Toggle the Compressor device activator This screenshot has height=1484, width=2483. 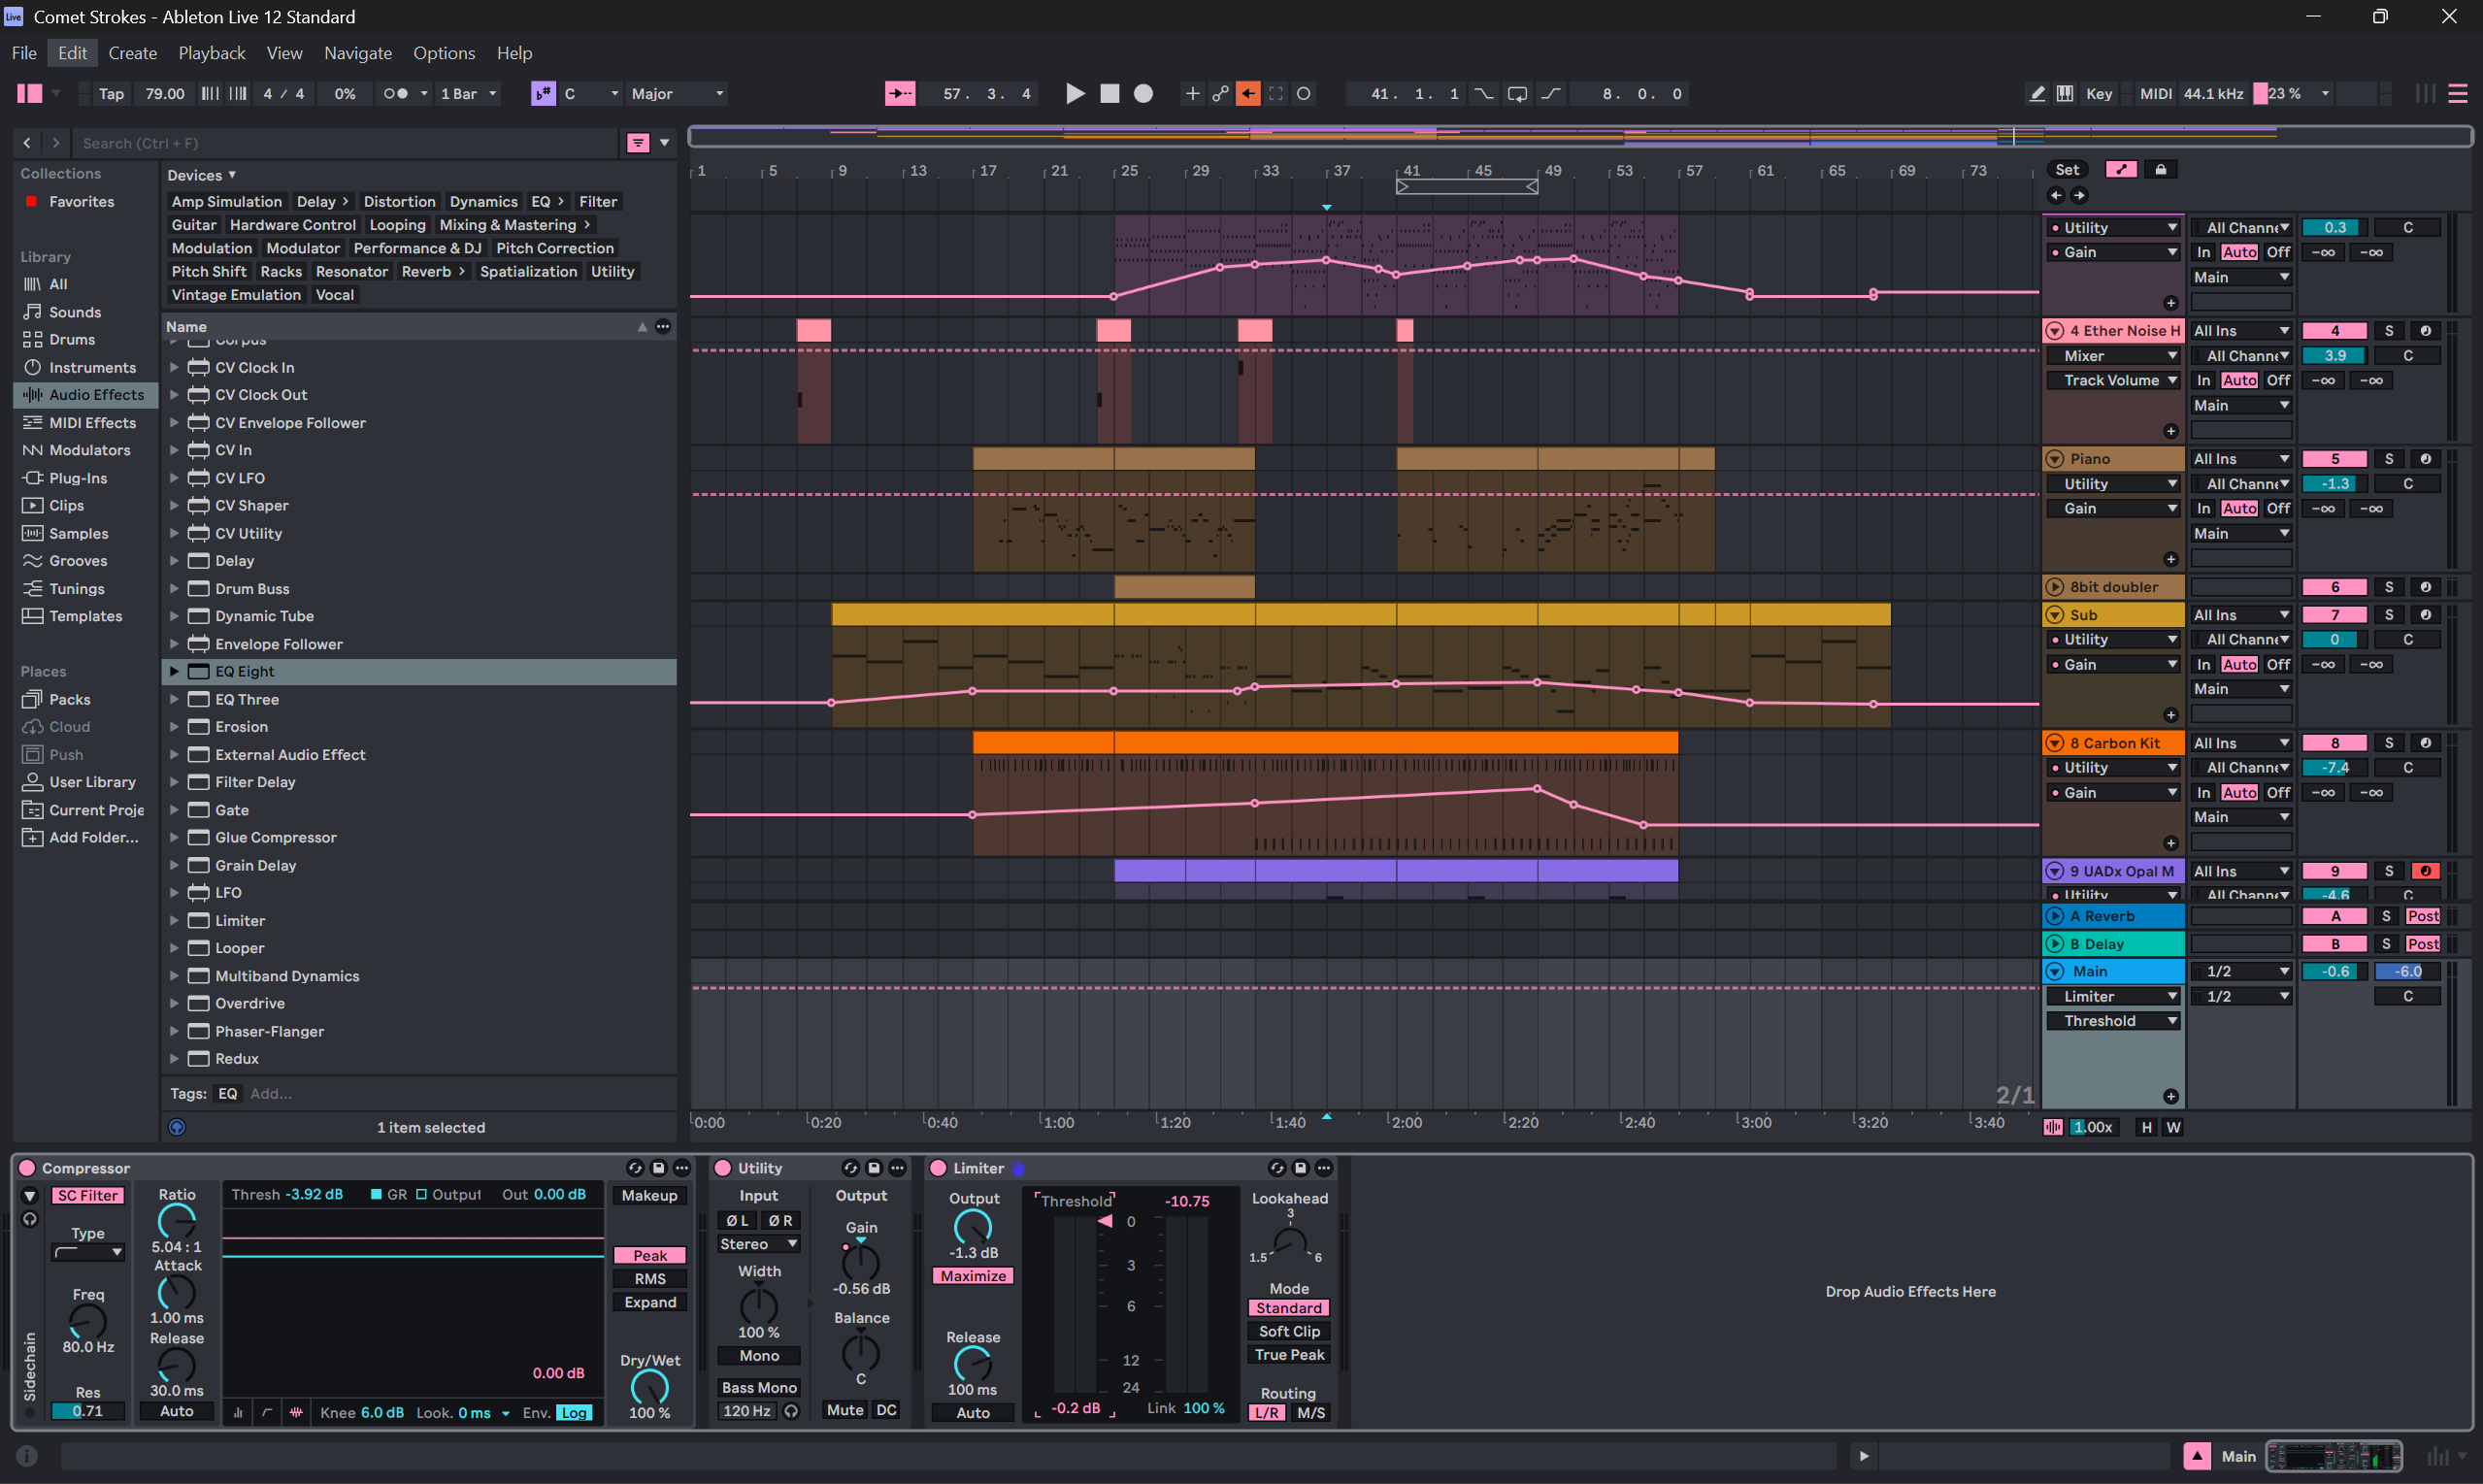click(x=28, y=1168)
